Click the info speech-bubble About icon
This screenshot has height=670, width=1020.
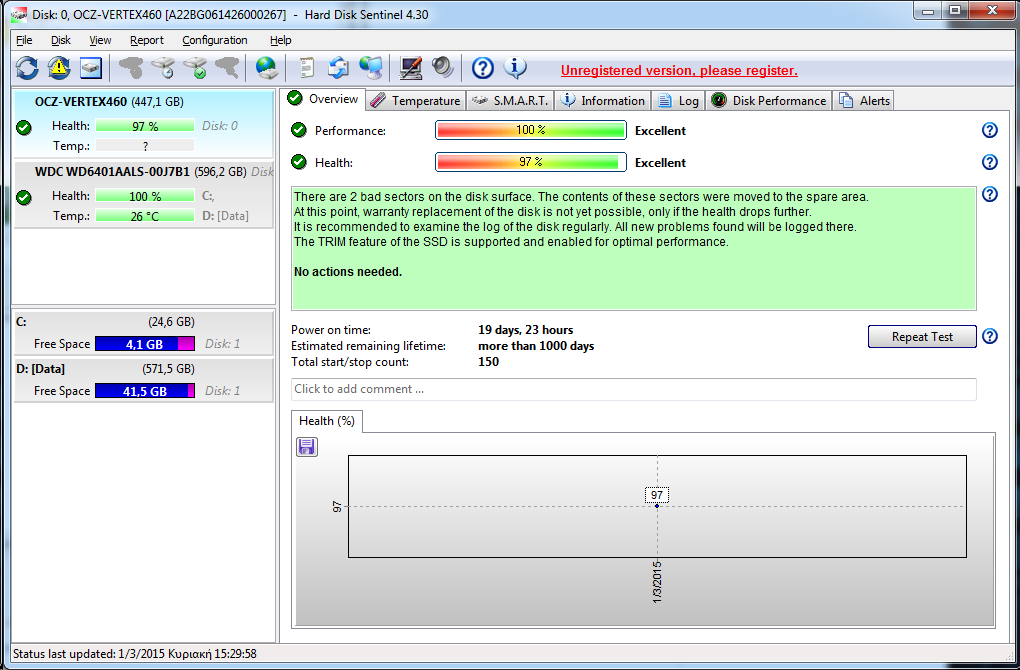515,67
